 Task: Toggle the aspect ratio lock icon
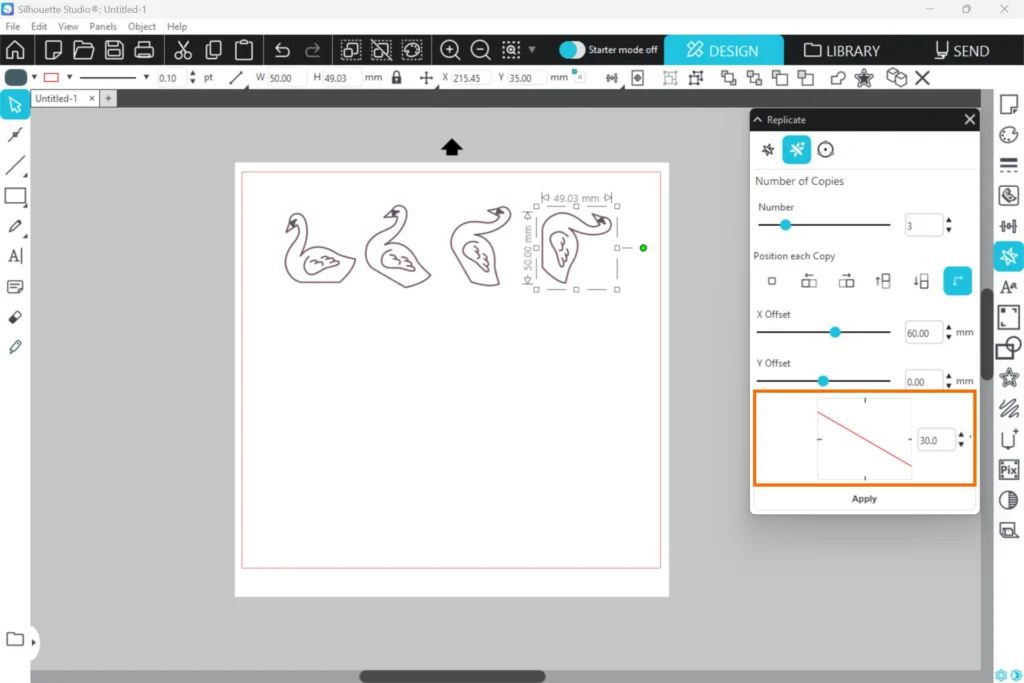click(397, 77)
